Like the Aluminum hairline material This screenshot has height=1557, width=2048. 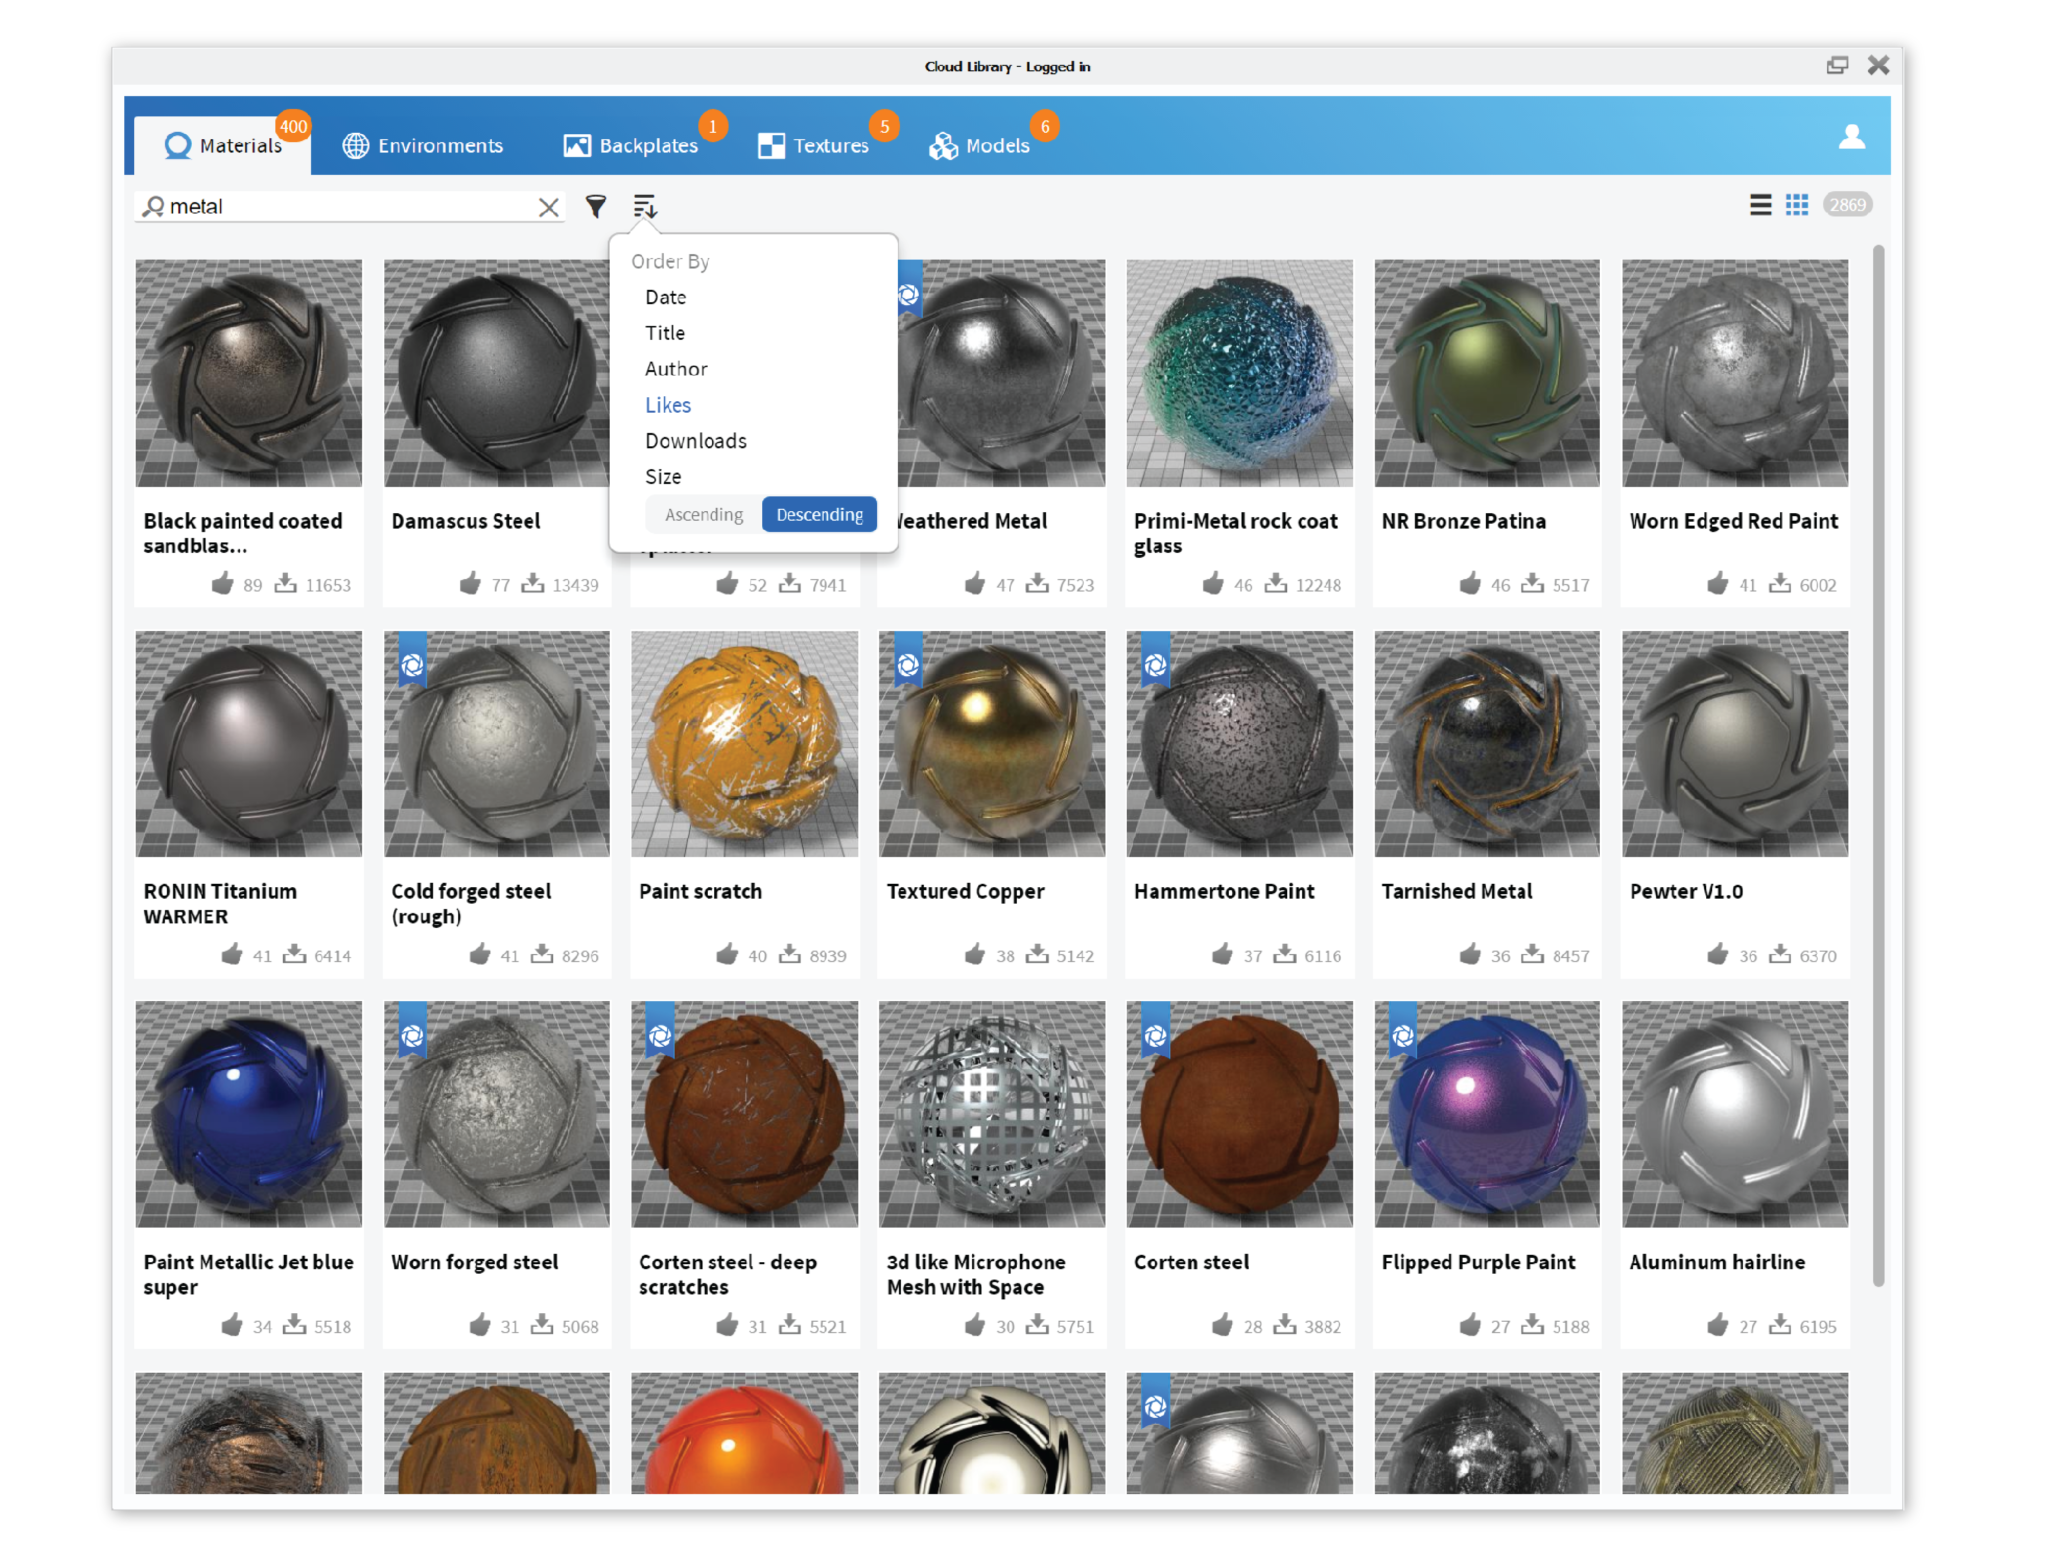coord(1717,1325)
